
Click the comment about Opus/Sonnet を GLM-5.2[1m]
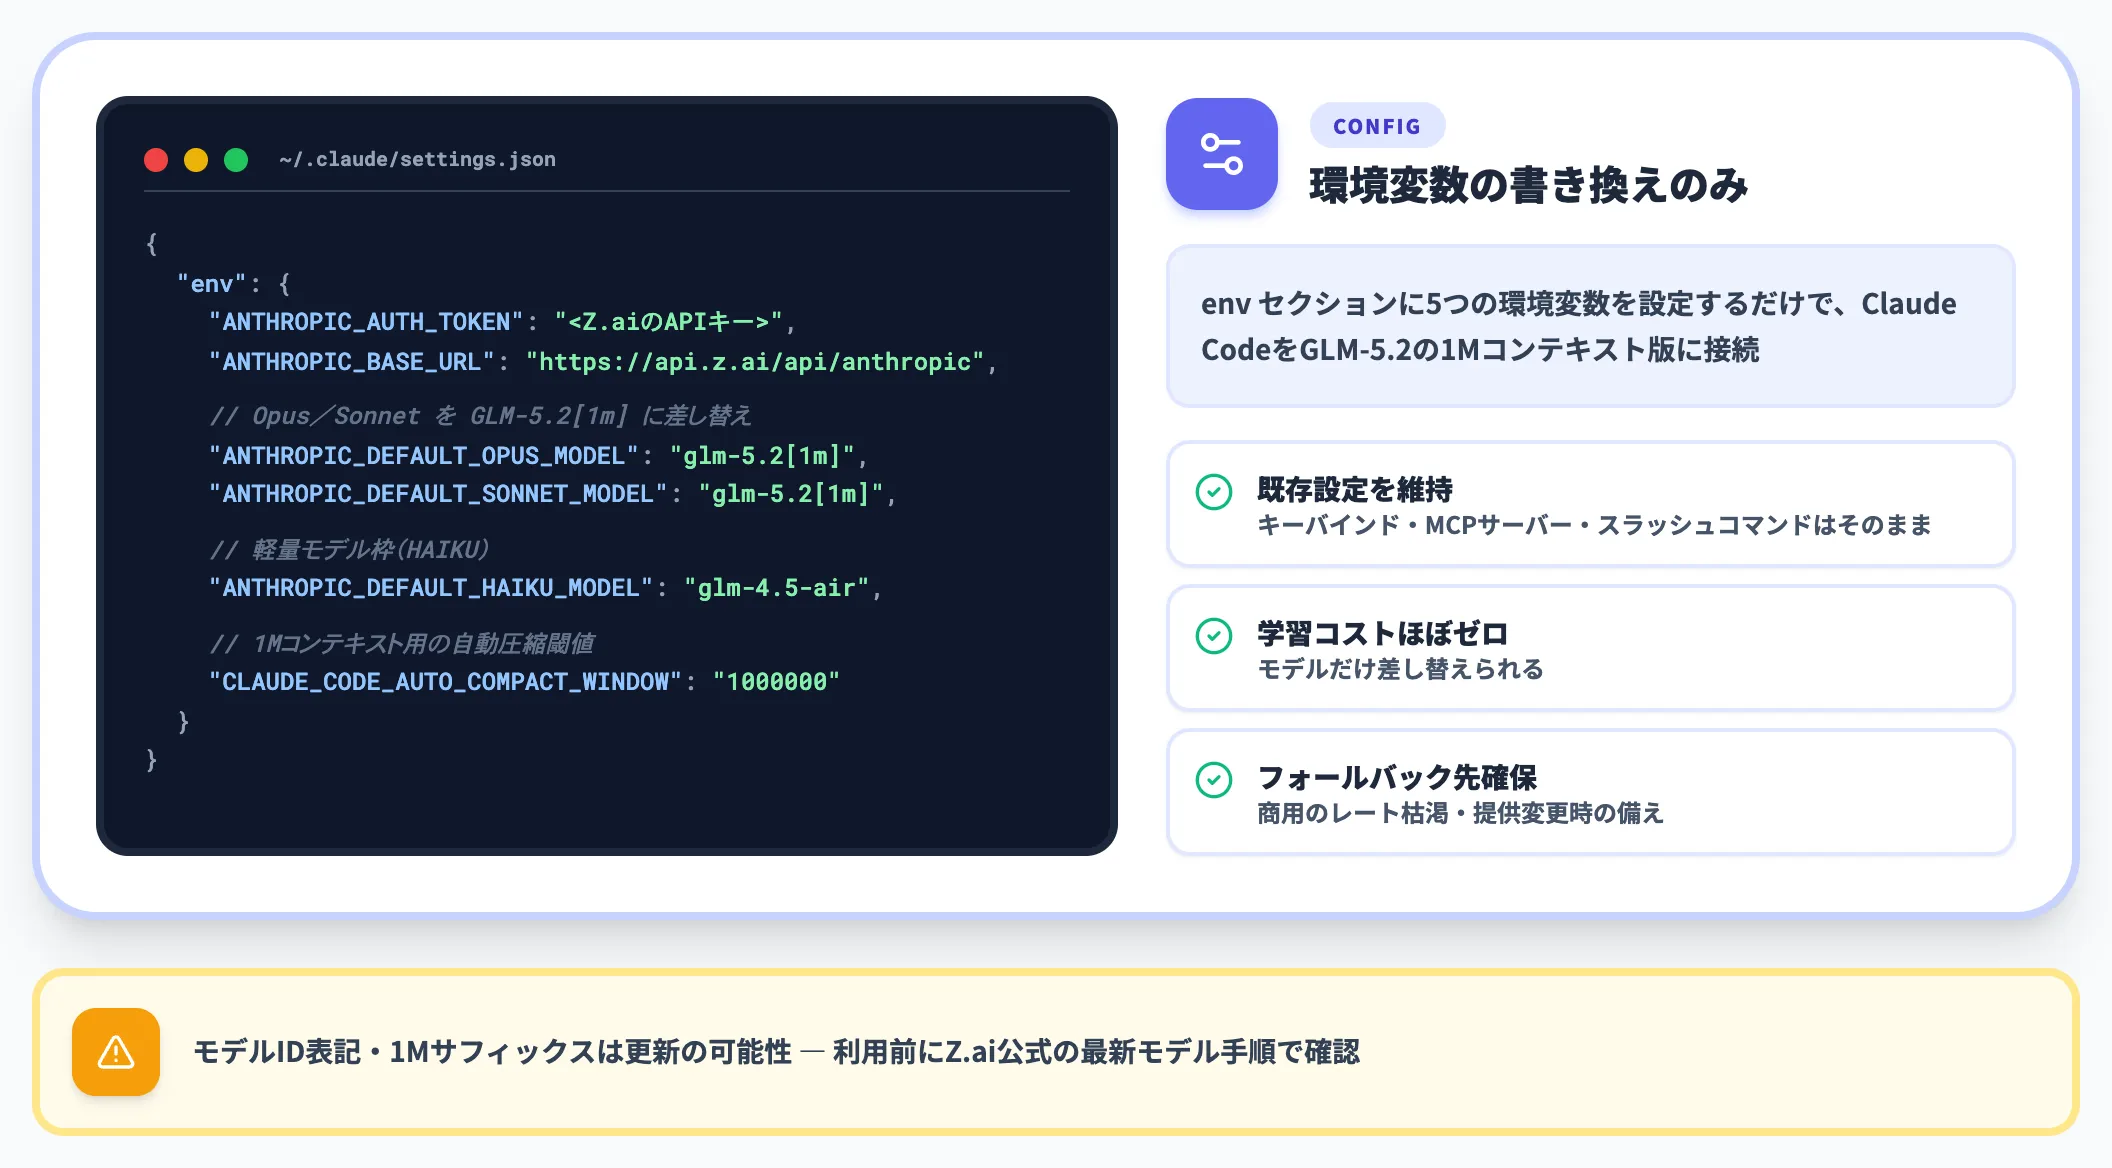(481, 416)
